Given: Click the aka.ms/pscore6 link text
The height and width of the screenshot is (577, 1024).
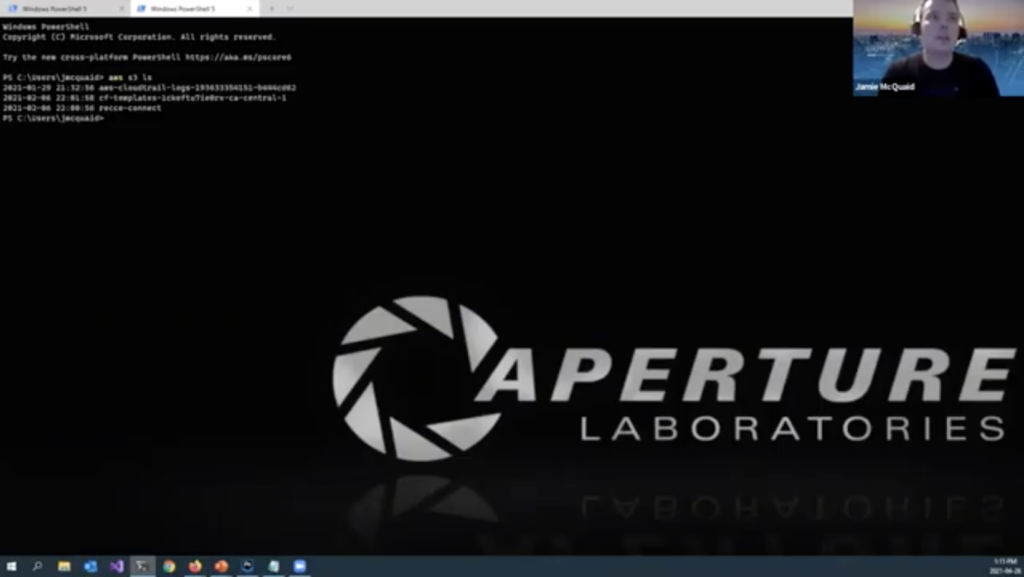Looking at the screenshot, I should (x=238, y=57).
